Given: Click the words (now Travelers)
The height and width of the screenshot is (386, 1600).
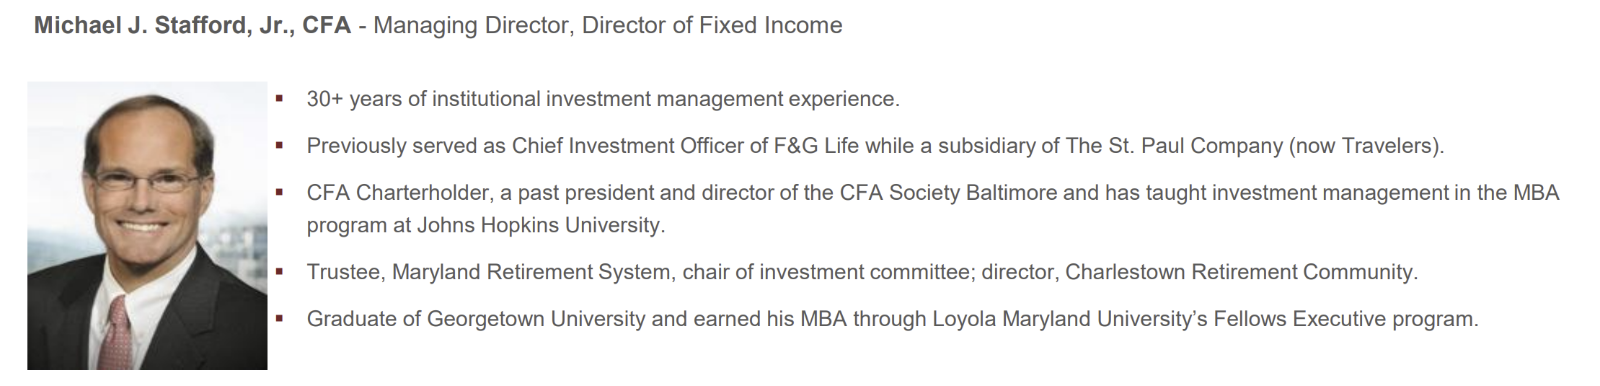Looking at the screenshot, I should pos(1367,146).
